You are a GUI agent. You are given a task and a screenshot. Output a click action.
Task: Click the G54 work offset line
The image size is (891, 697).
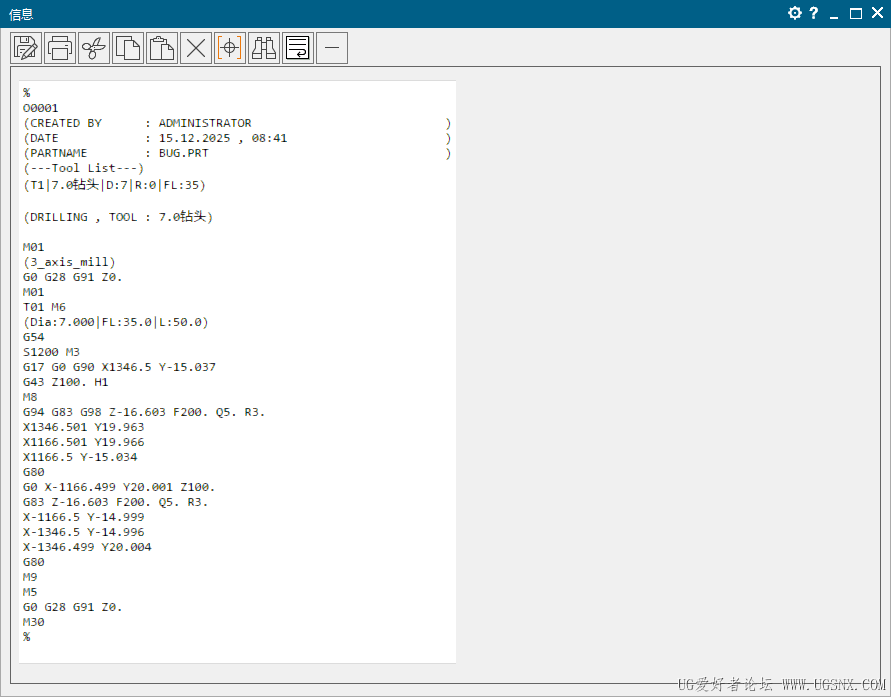tap(34, 337)
